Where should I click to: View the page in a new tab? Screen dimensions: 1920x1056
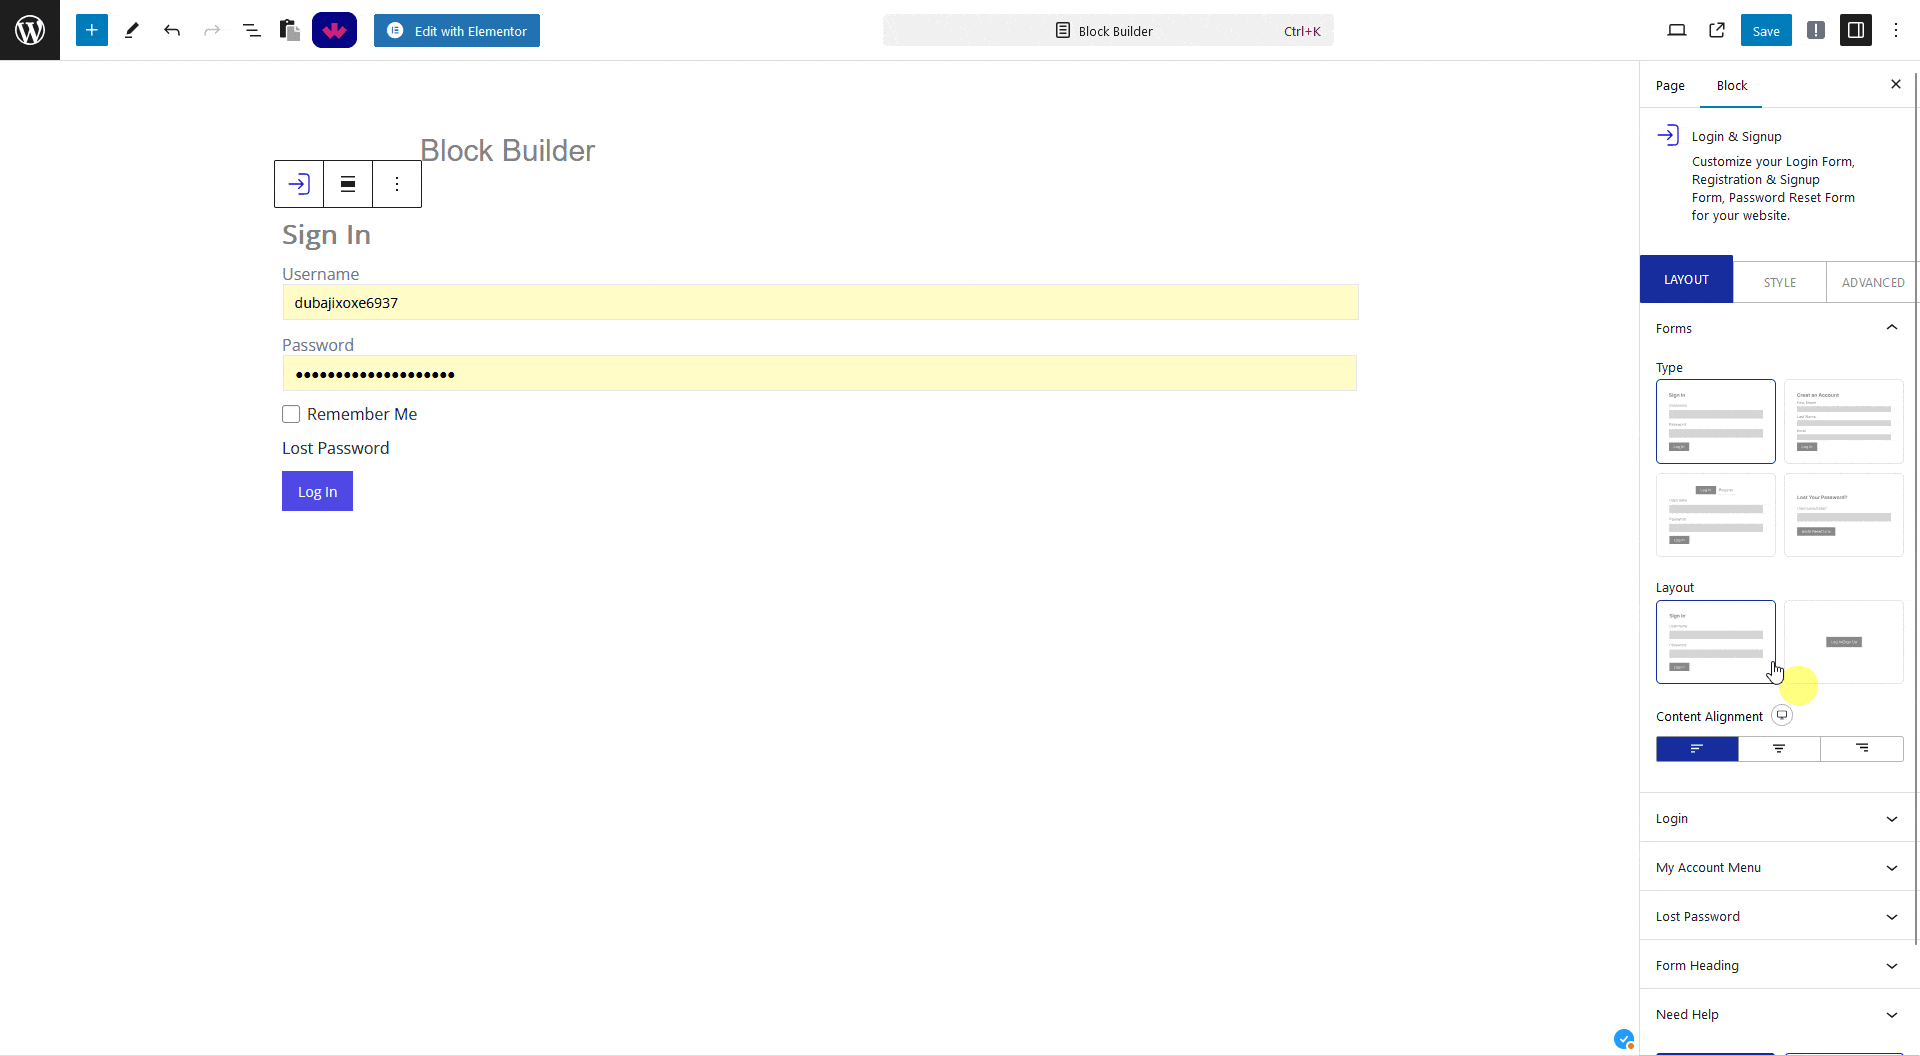1717,30
